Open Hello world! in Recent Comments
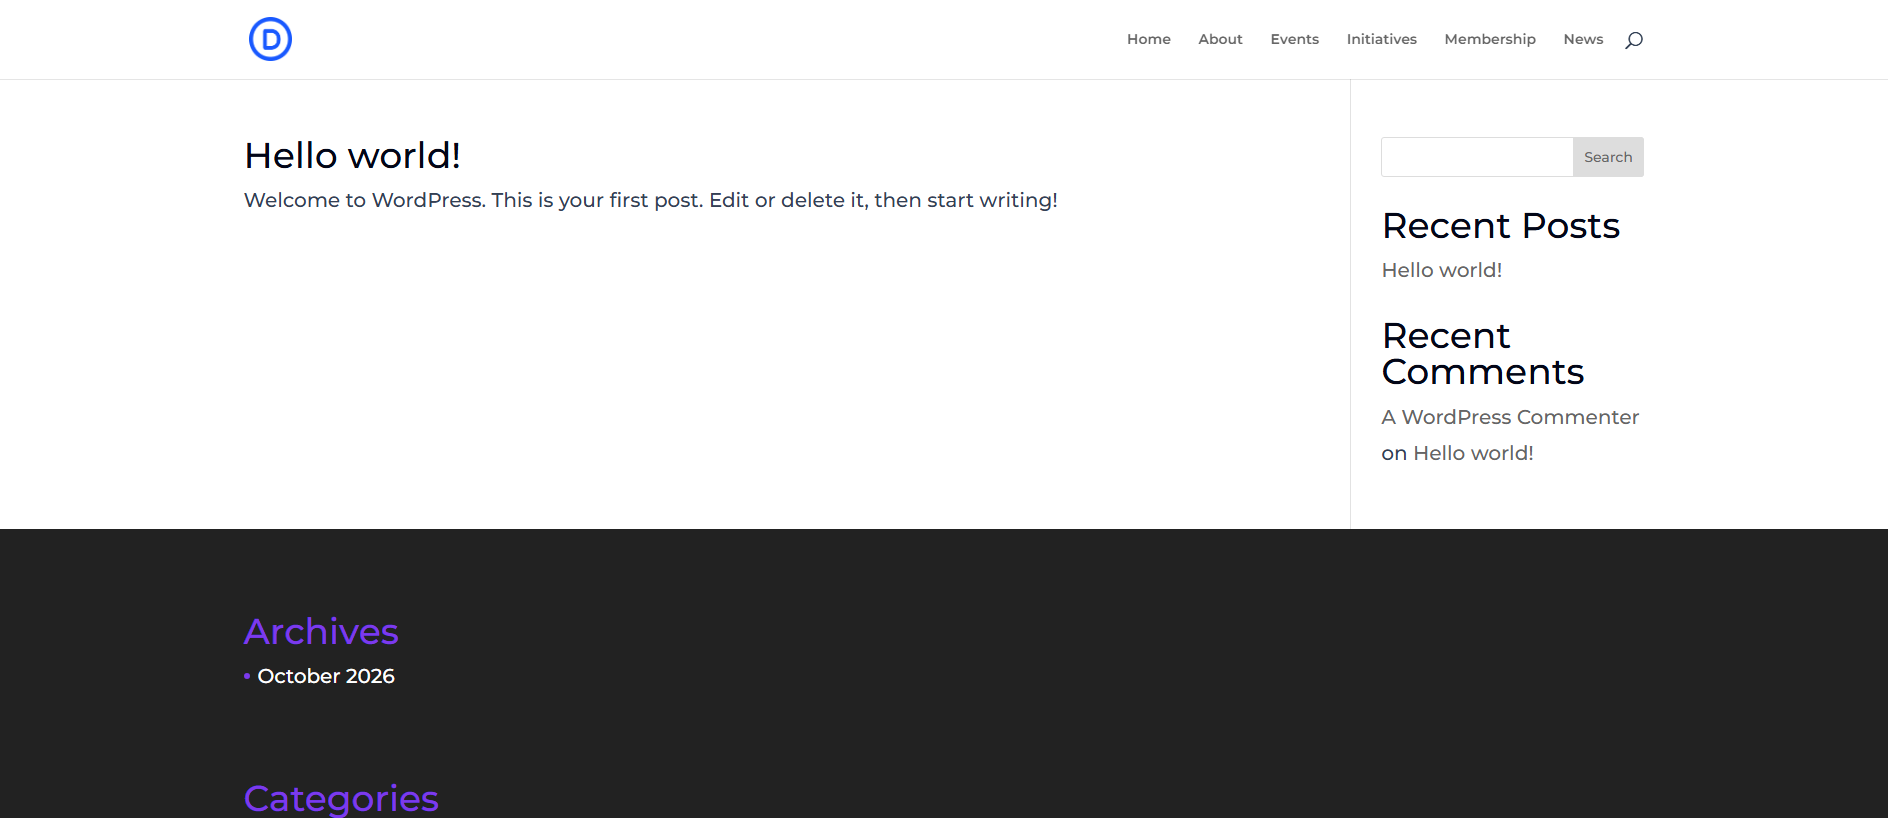Screen dimensions: 1888x818 pos(1473,453)
